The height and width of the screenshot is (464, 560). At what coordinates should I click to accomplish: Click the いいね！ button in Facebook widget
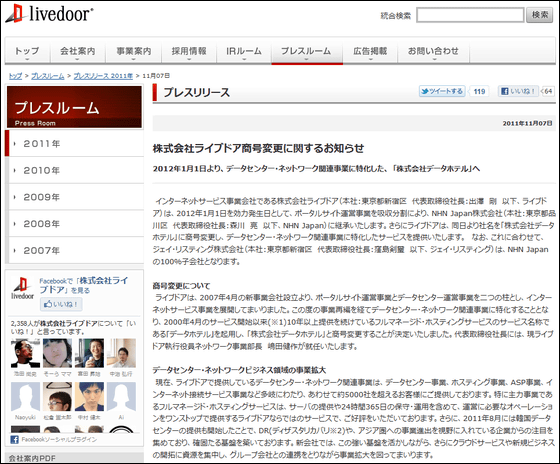(x=61, y=304)
